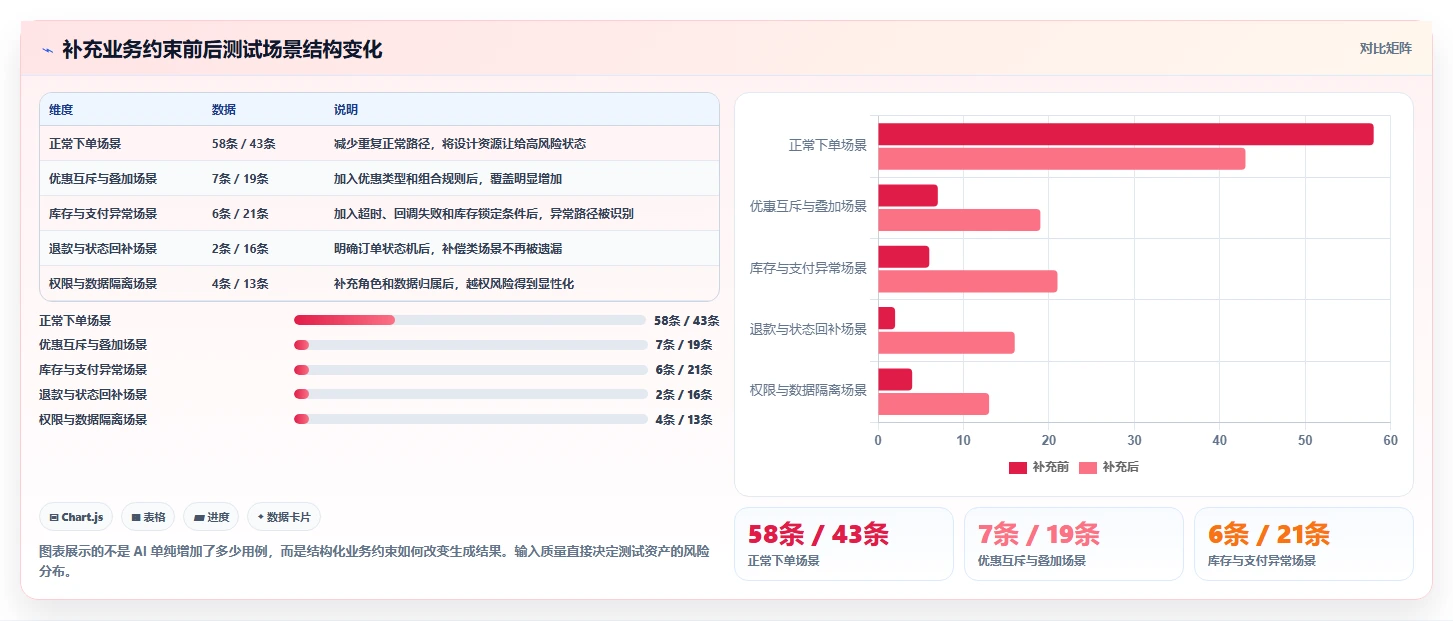1453x621 pixels.
Task: Click table cell 库存与支付异常场景
Action: tap(103, 214)
